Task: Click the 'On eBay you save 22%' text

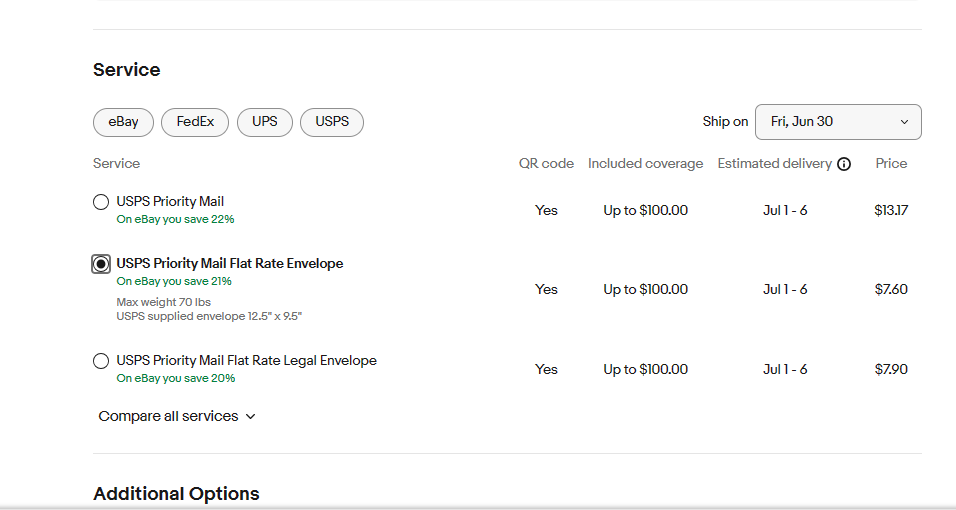Action: tap(175, 219)
